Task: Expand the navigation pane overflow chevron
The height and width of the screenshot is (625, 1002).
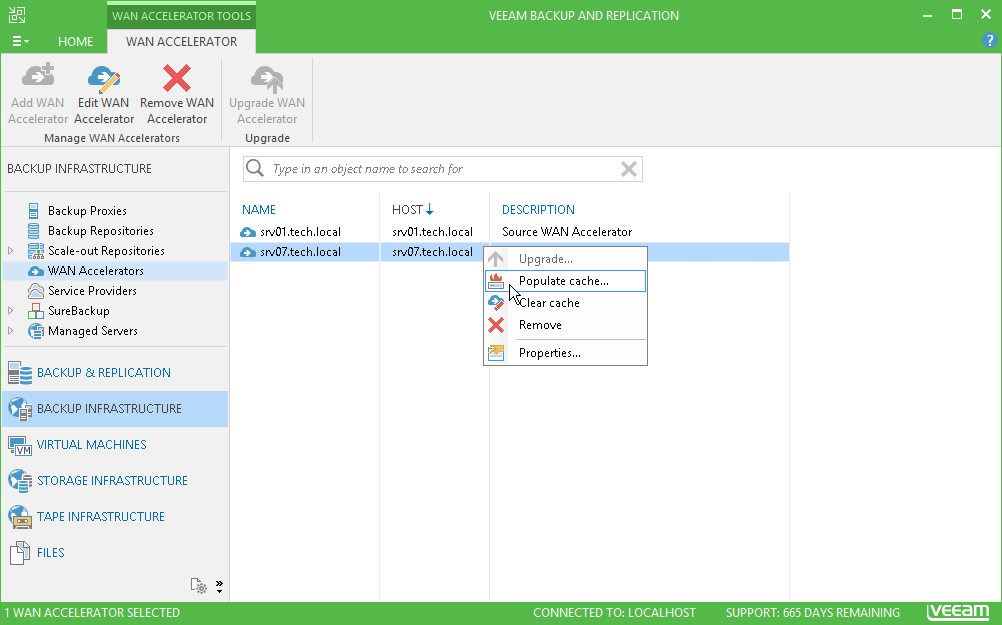Action: (x=219, y=586)
